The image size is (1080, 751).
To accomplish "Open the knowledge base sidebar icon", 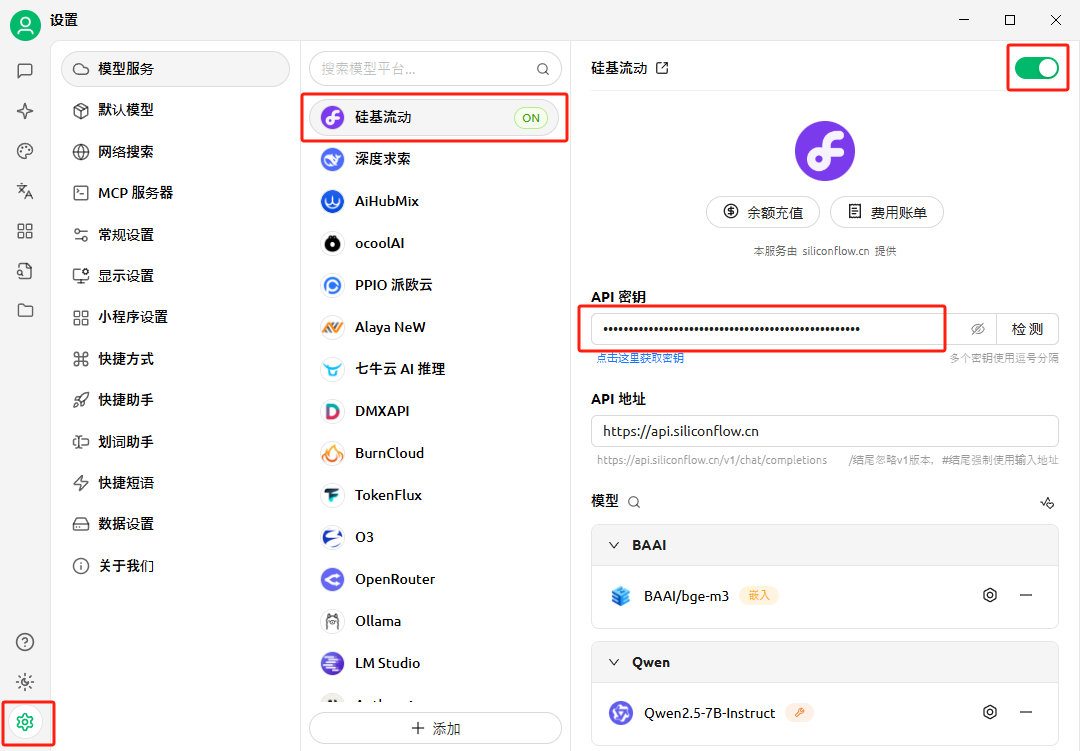I will (x=25, y=271).
